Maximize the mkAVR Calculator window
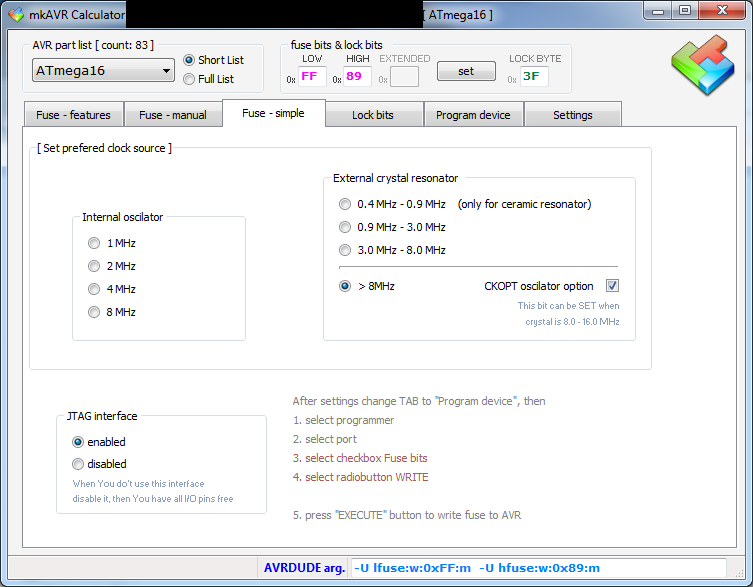753x587 pixels. tap(685, 11)
